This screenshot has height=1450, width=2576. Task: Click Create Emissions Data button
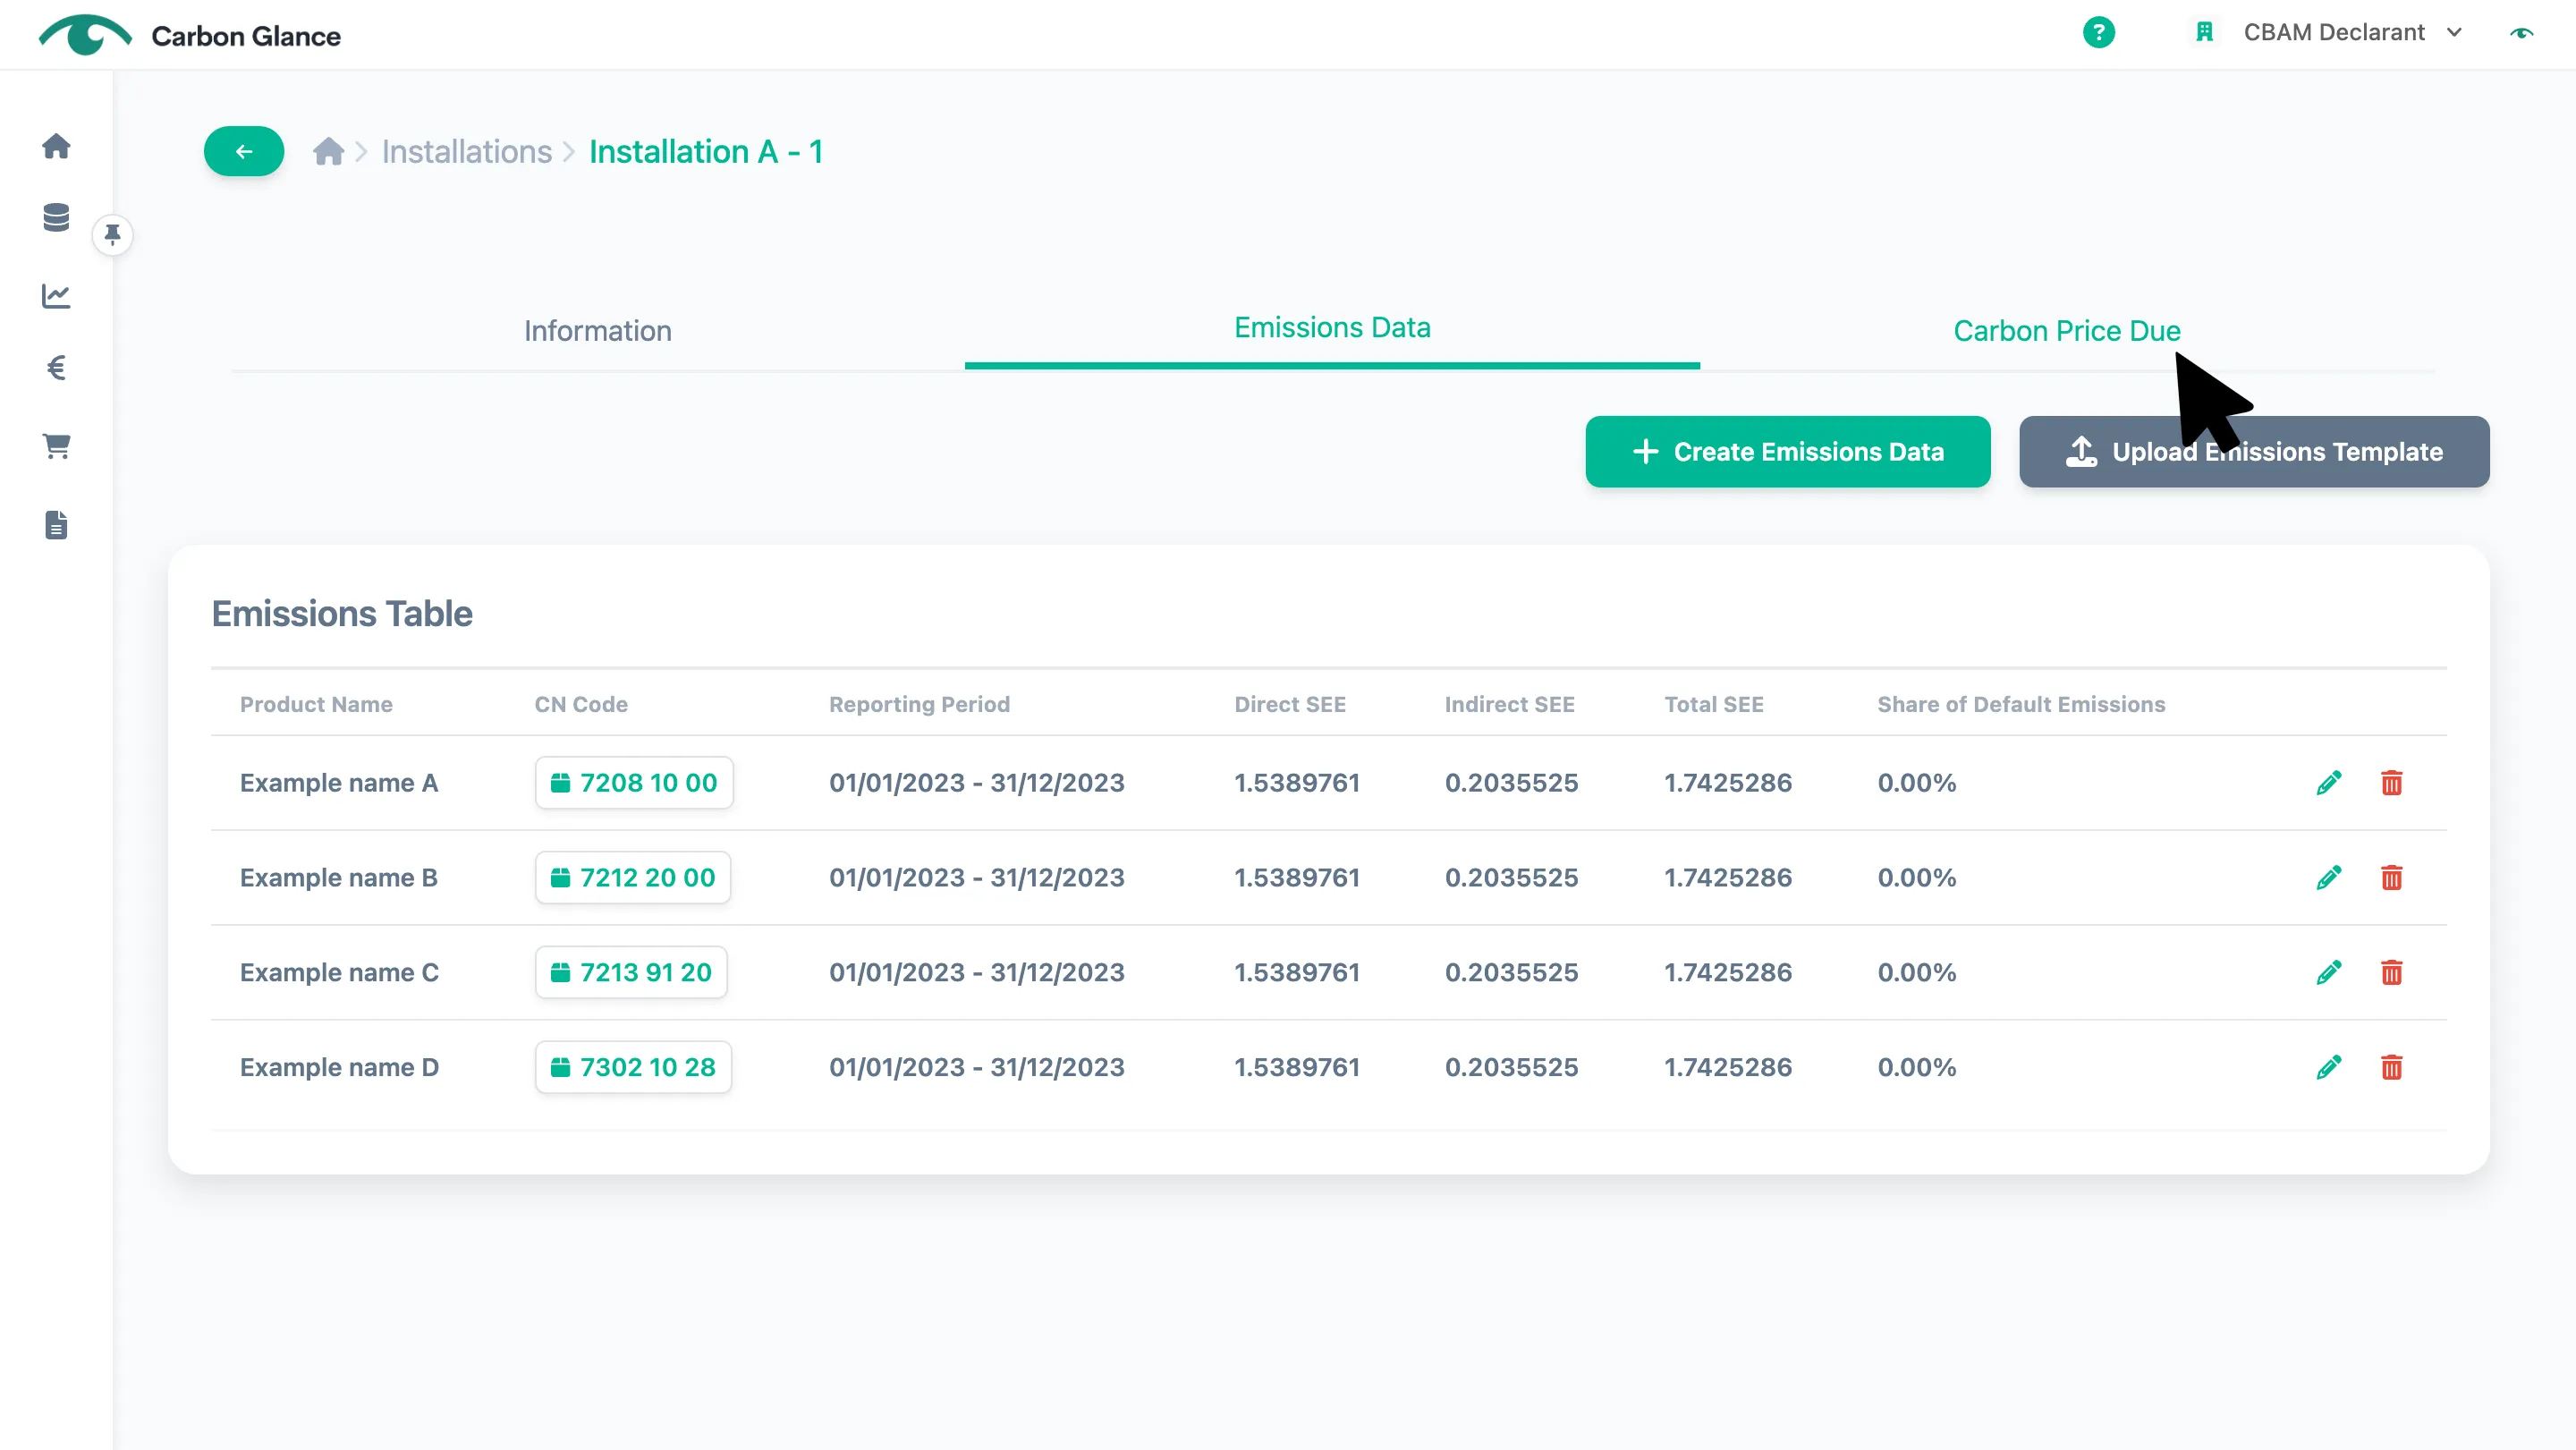tap(1788, 452)
